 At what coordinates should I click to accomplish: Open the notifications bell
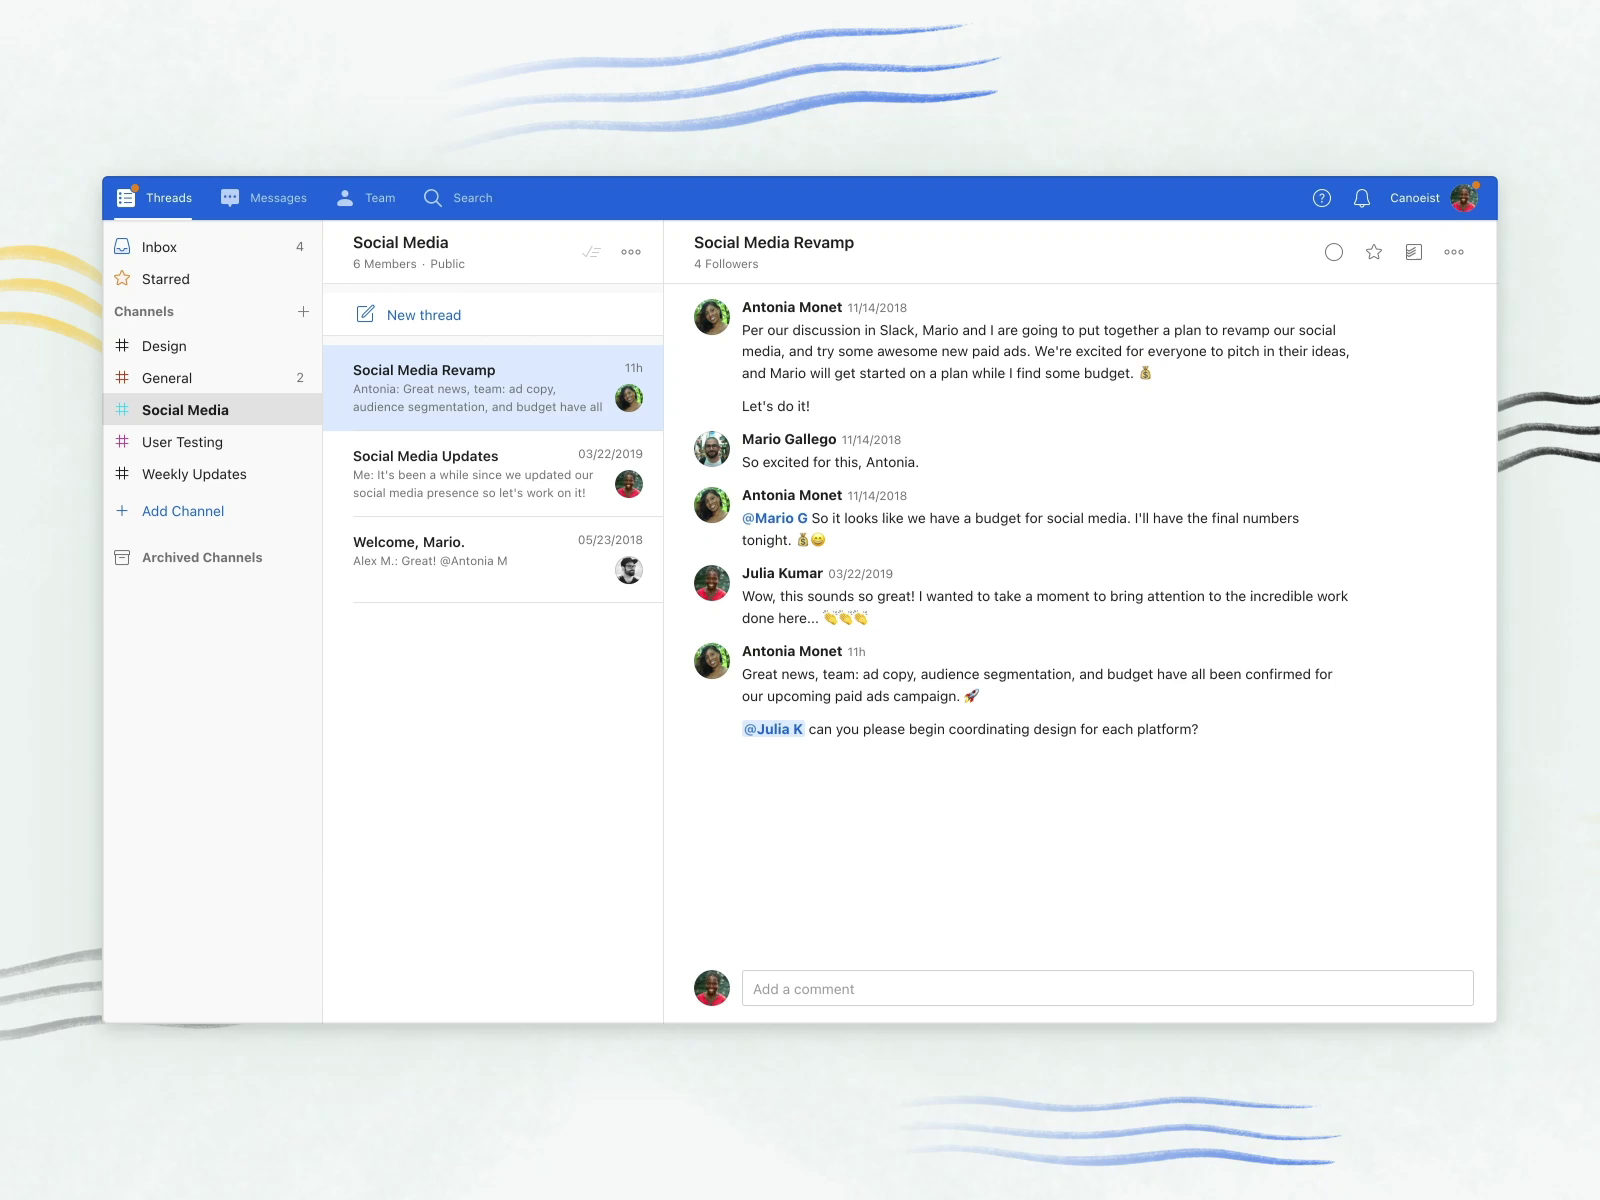(1361, 198)
